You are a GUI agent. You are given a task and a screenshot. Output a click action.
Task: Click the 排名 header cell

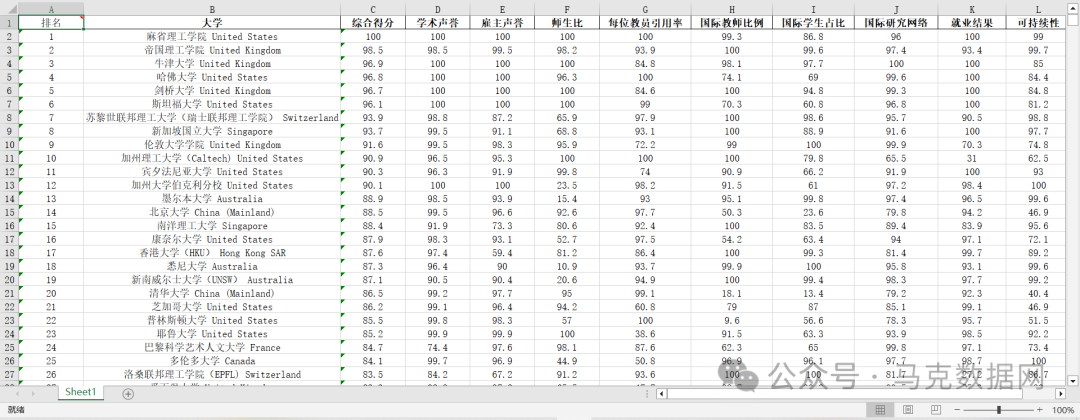(51, 23)
